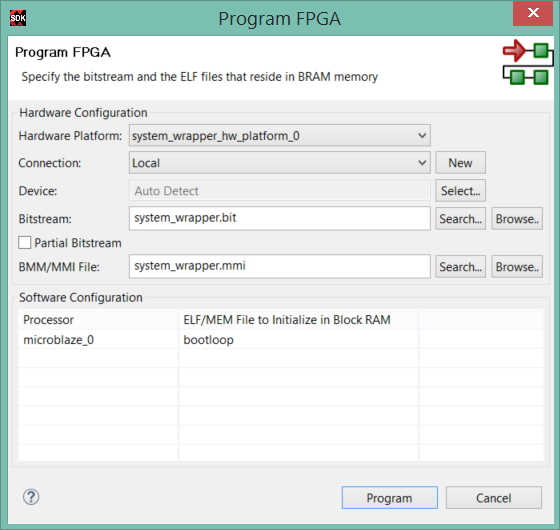Click the Partial Bitstream label text
Screen dimensions: 560x530
[78, 243]
